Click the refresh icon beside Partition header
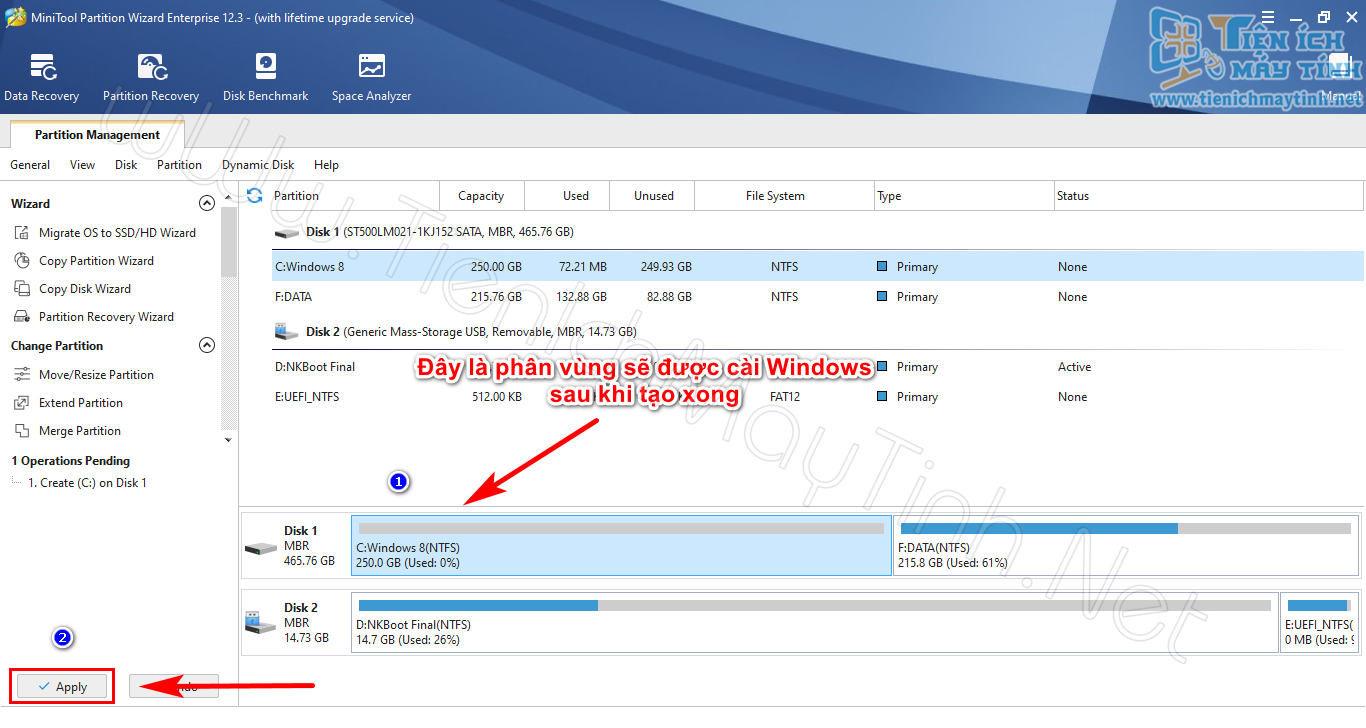The height and width of the screenshot is (728, 1366). [x=255, y=195]
